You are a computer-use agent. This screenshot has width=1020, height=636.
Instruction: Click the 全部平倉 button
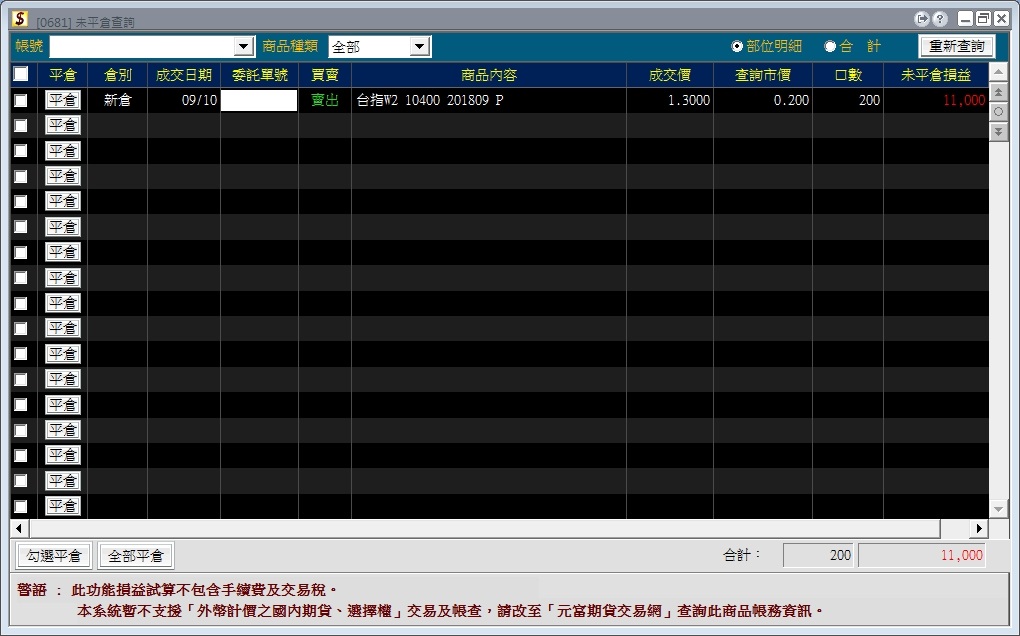pos(136,556)
